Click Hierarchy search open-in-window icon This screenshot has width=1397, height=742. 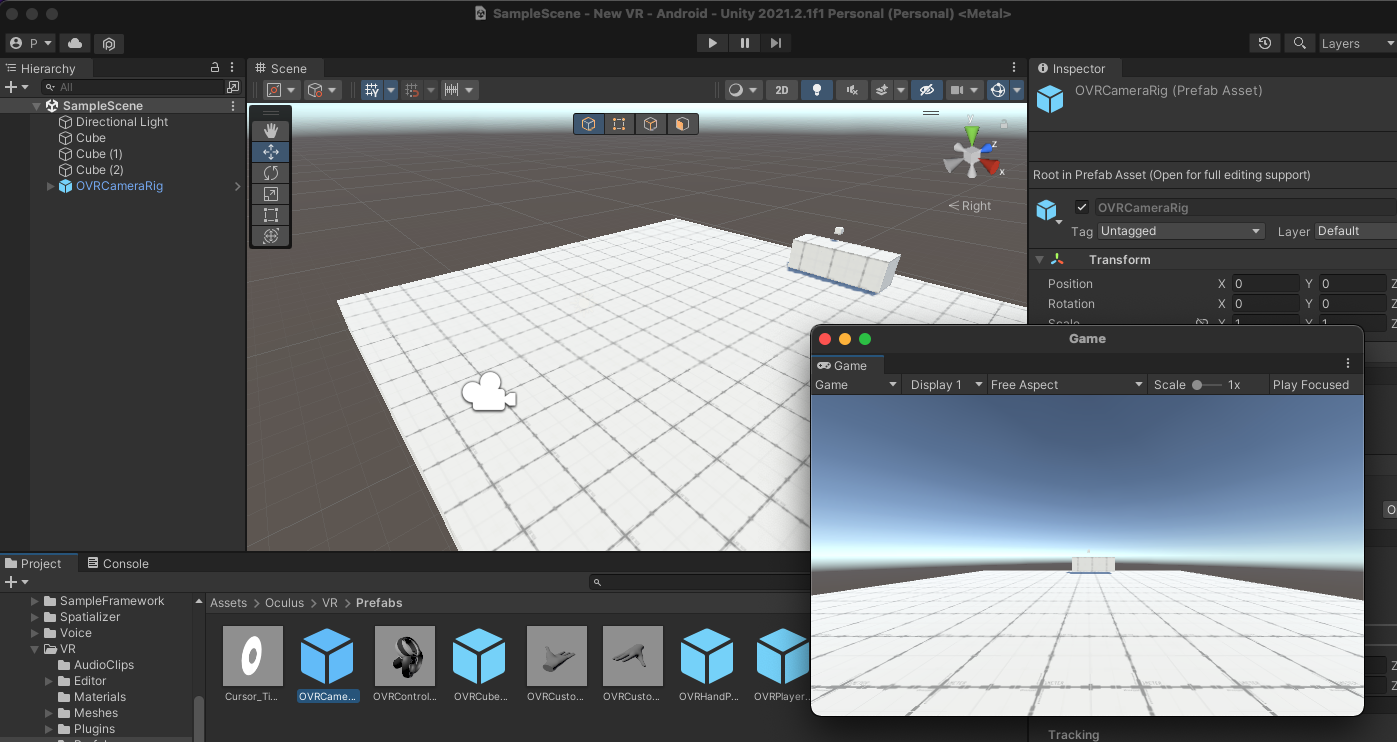coord(232,87)
